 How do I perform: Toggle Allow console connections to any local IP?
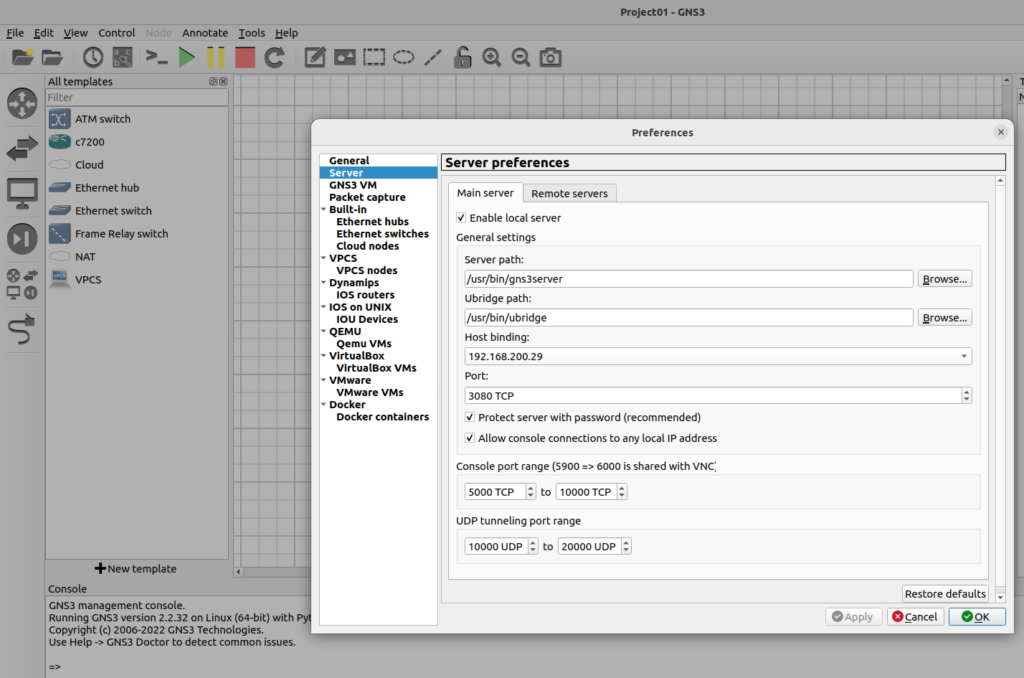(470, 438)
